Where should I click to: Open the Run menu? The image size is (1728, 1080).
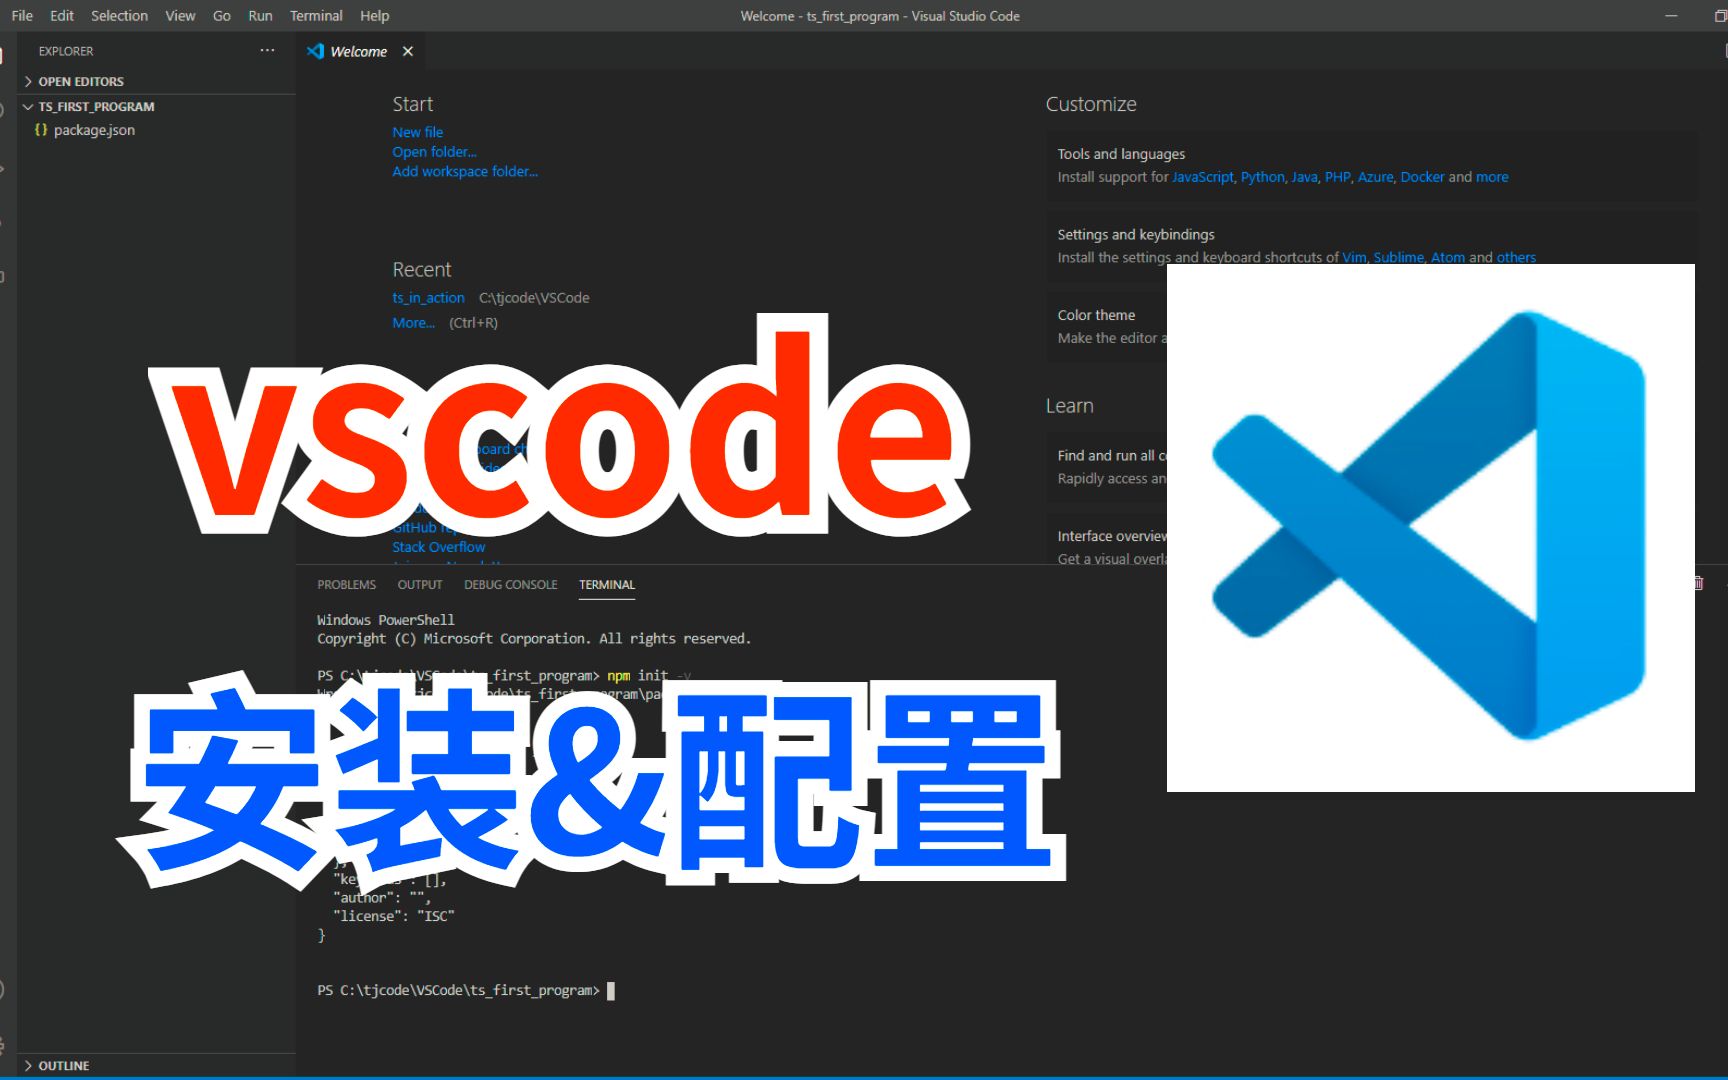pyautogui.click(x=260, y=16)
